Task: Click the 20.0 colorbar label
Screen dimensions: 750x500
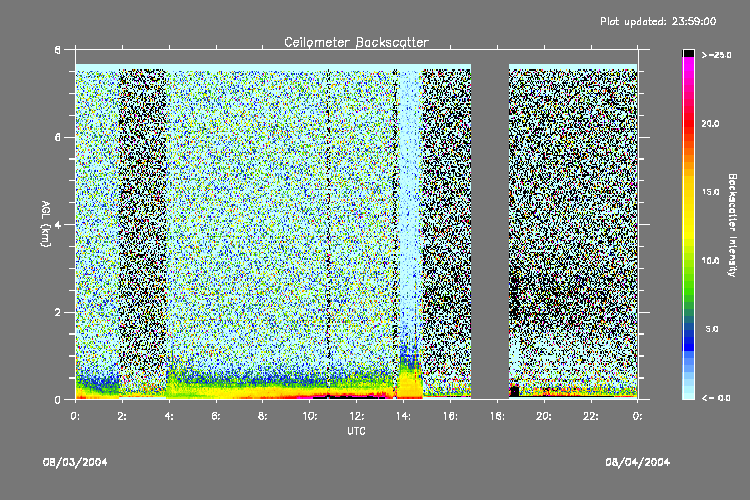Action: tap(710, 124)
